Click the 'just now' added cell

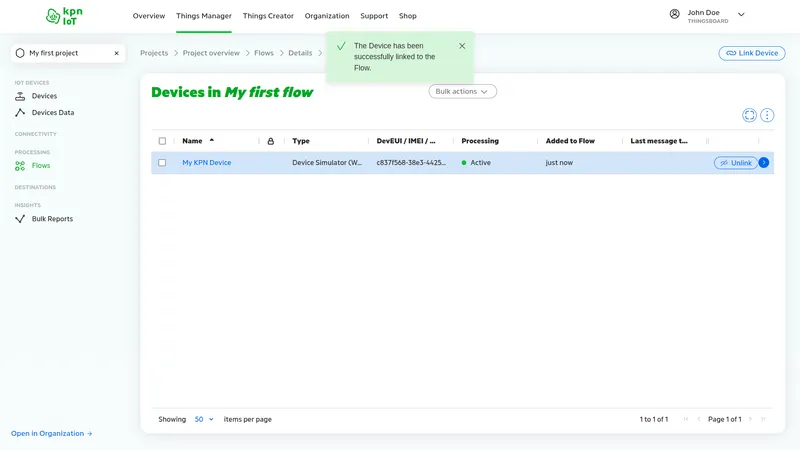point(559,163)
